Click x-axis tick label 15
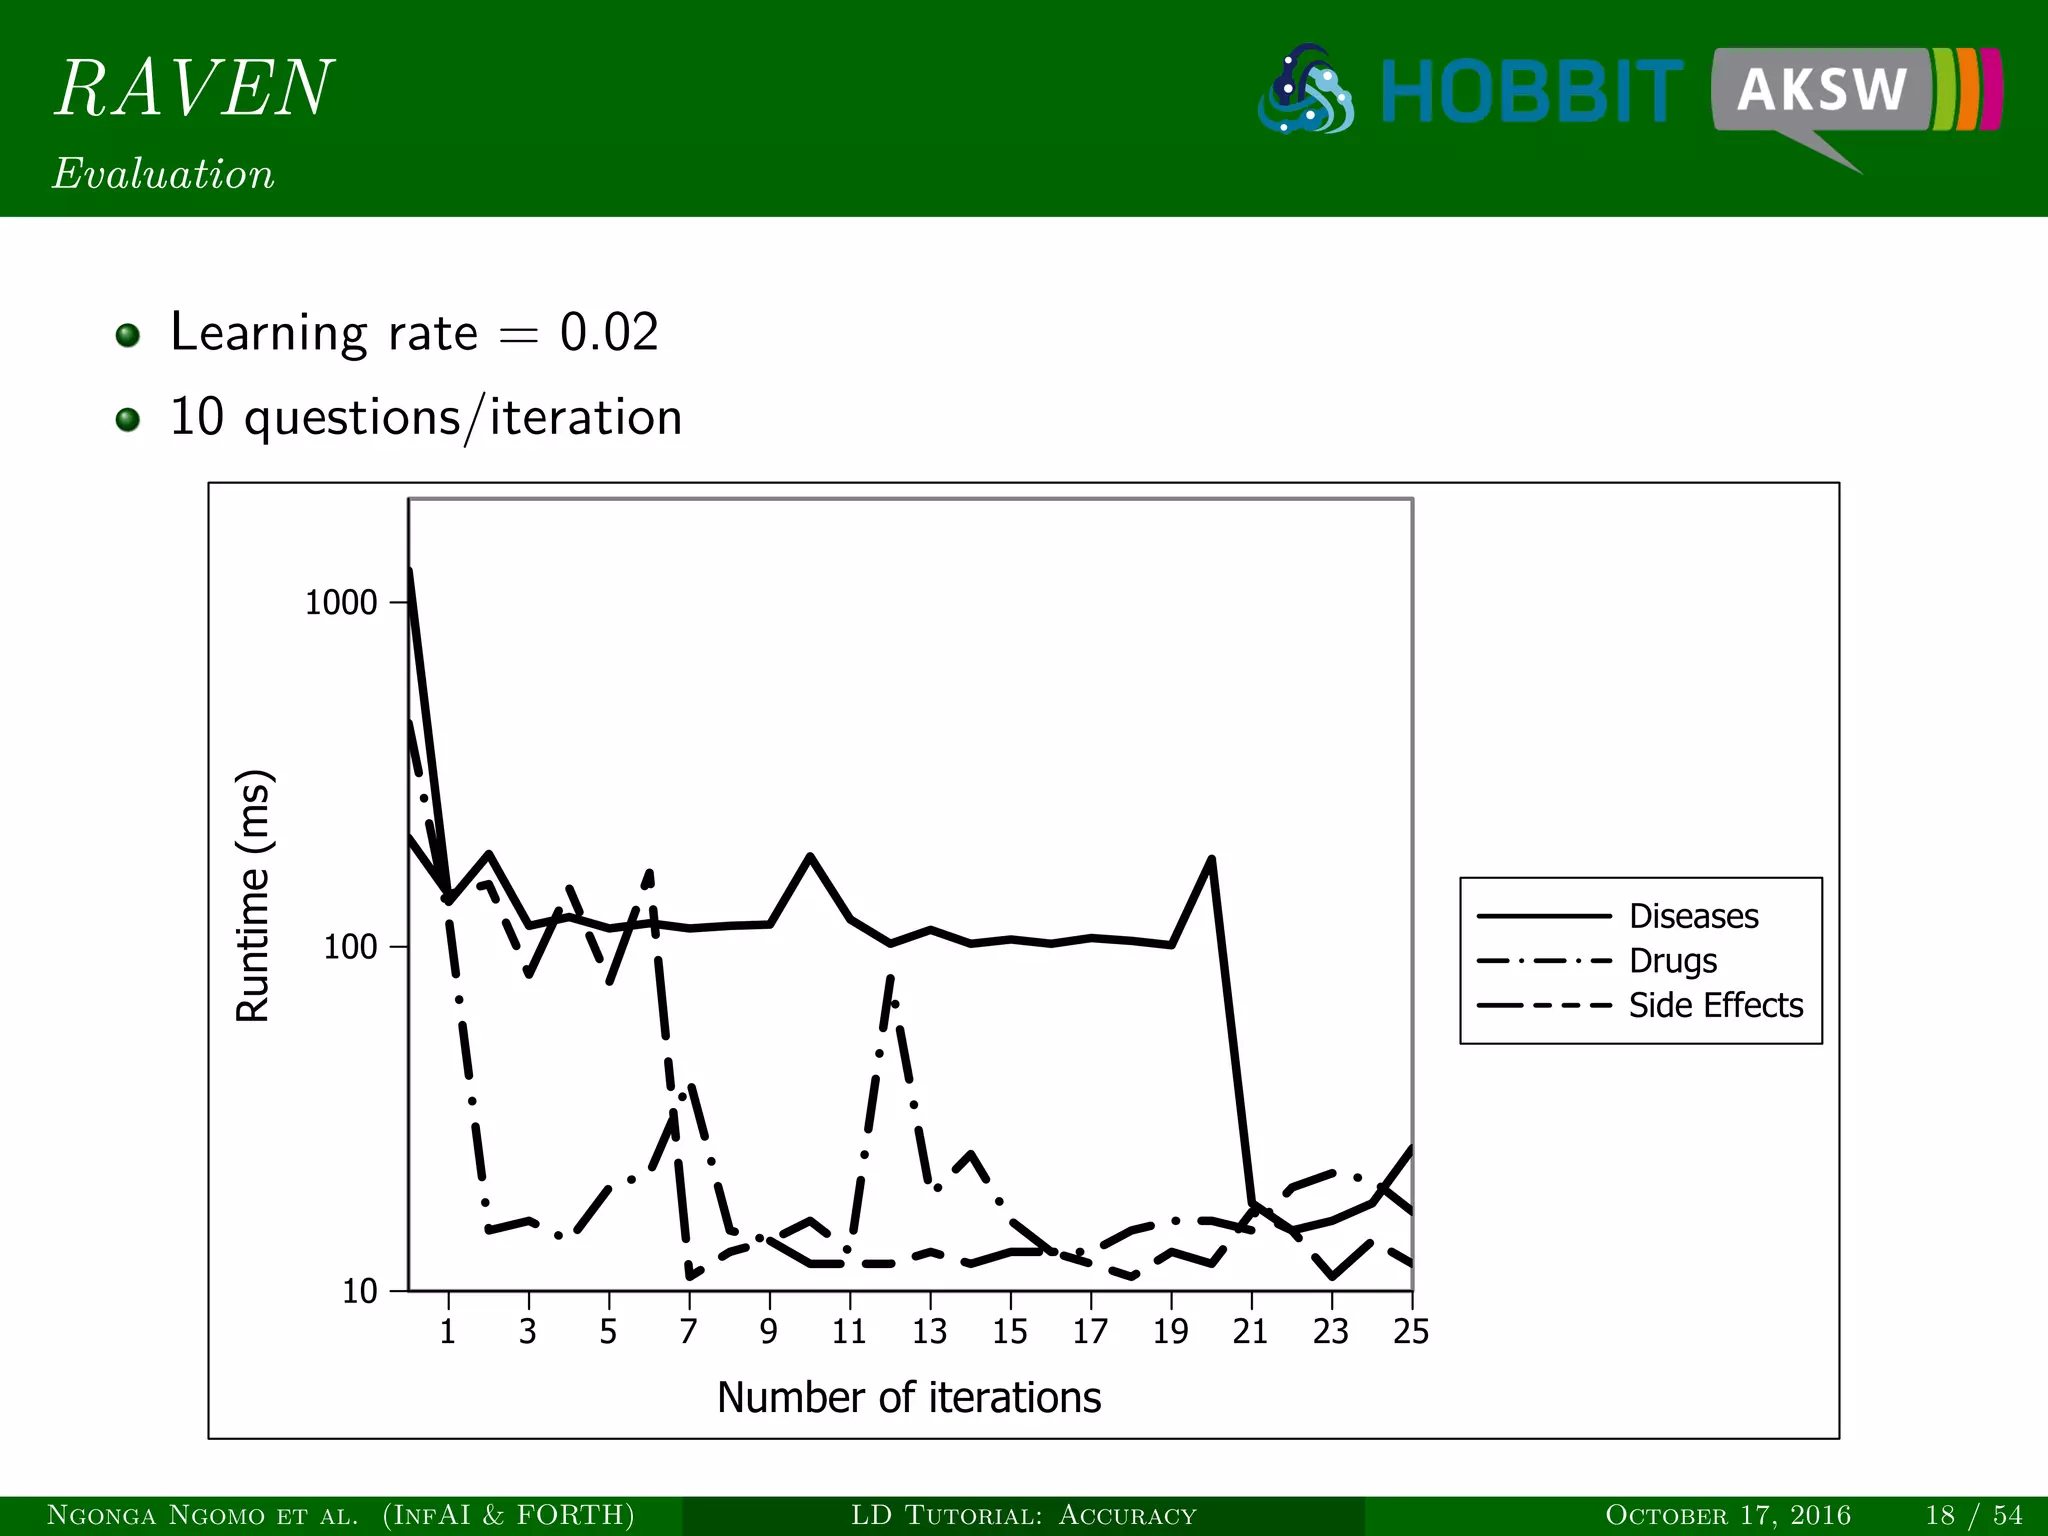Viewport: 2048px width, 1536px height. [x=1010, y=1331]
